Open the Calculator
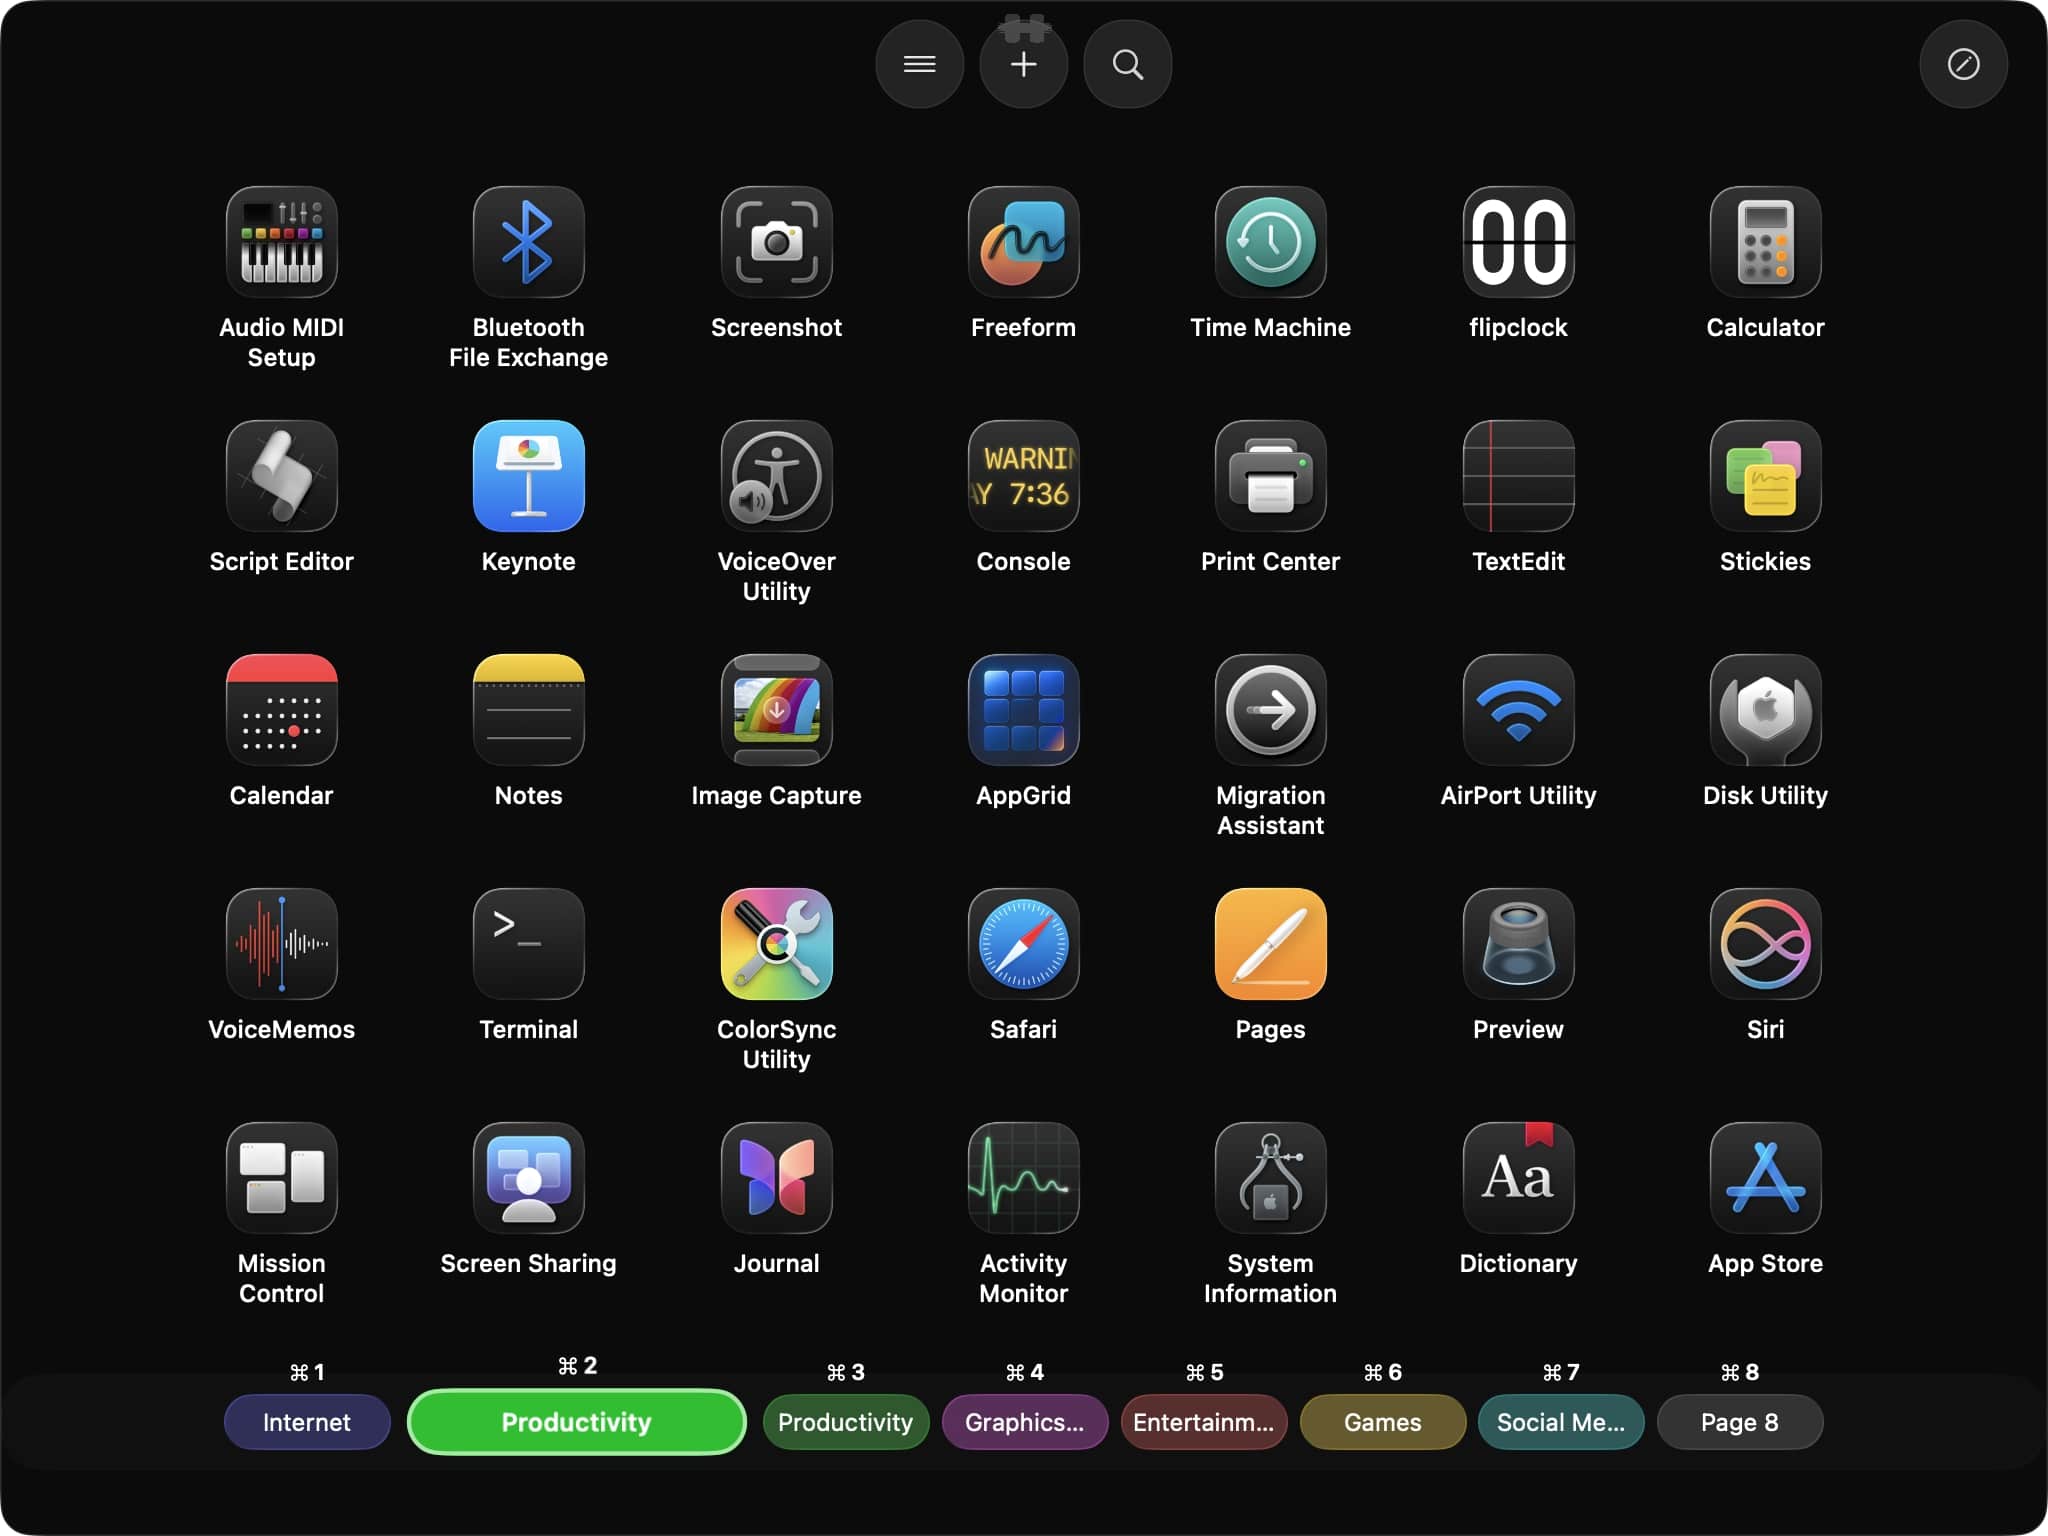Image resolution: width=2048 pixels, height=1536 pixels. (1764, 242)
